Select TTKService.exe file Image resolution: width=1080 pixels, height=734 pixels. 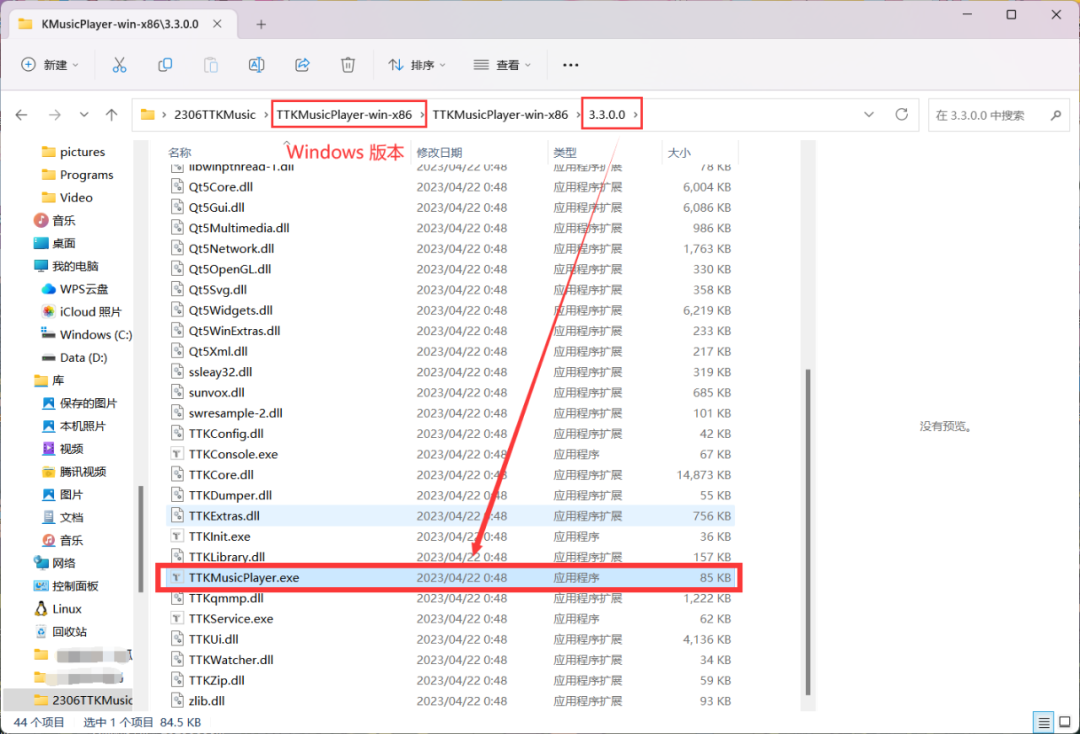point(450,619)
